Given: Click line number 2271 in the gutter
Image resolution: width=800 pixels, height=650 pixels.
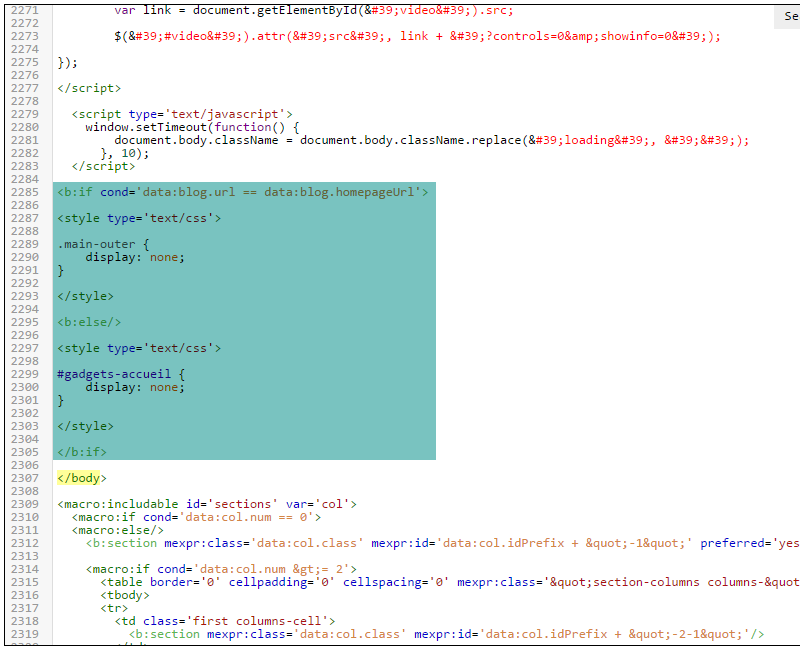Looking at the screenshot, I should [24, 10].
